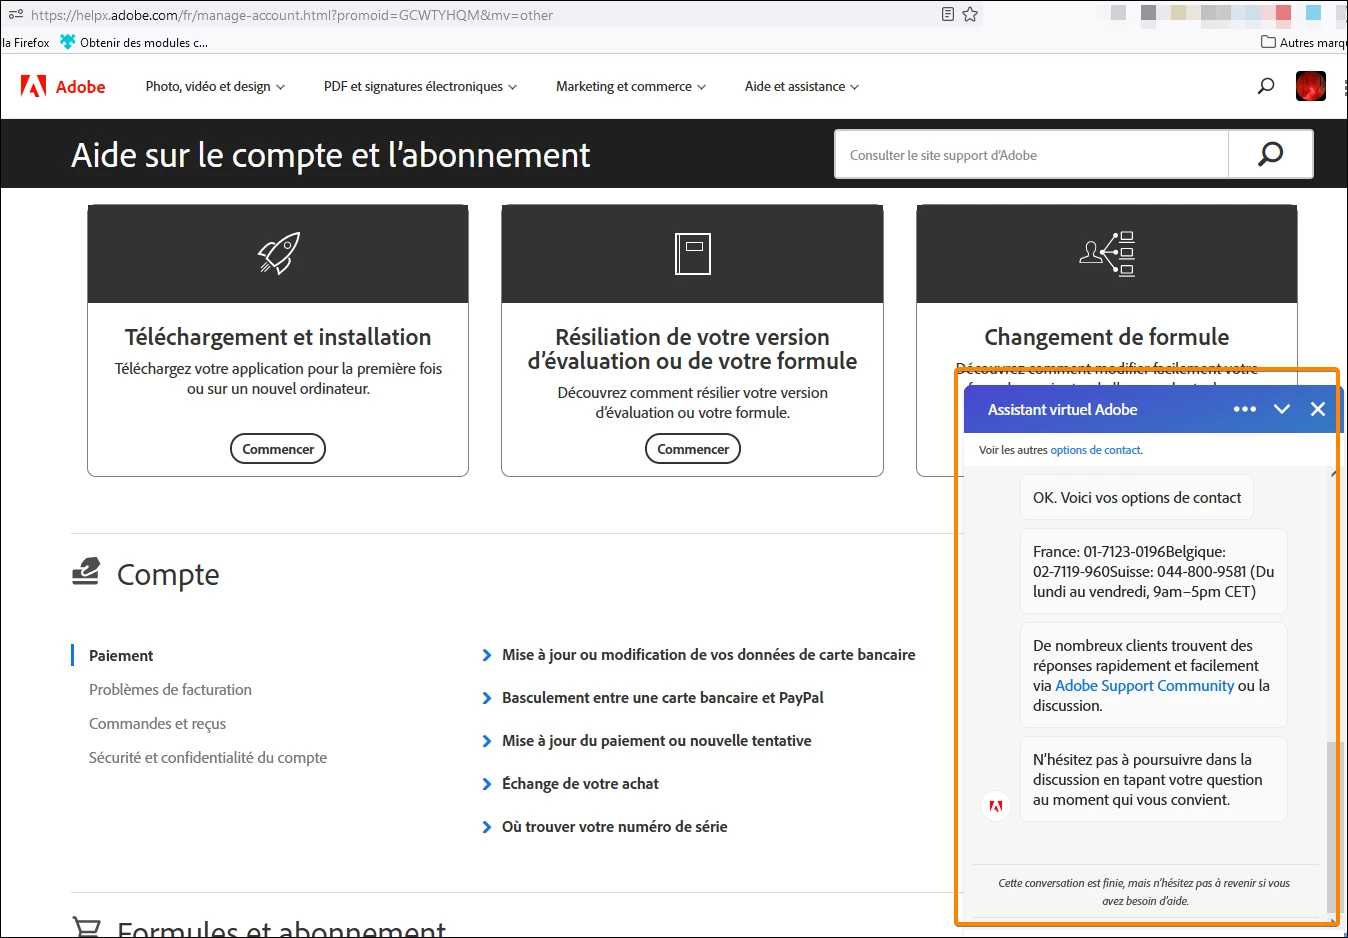The width and height of the screenshot is (1348, 938).
Task: Open the site search magnifier icon
Action: 1266,86
